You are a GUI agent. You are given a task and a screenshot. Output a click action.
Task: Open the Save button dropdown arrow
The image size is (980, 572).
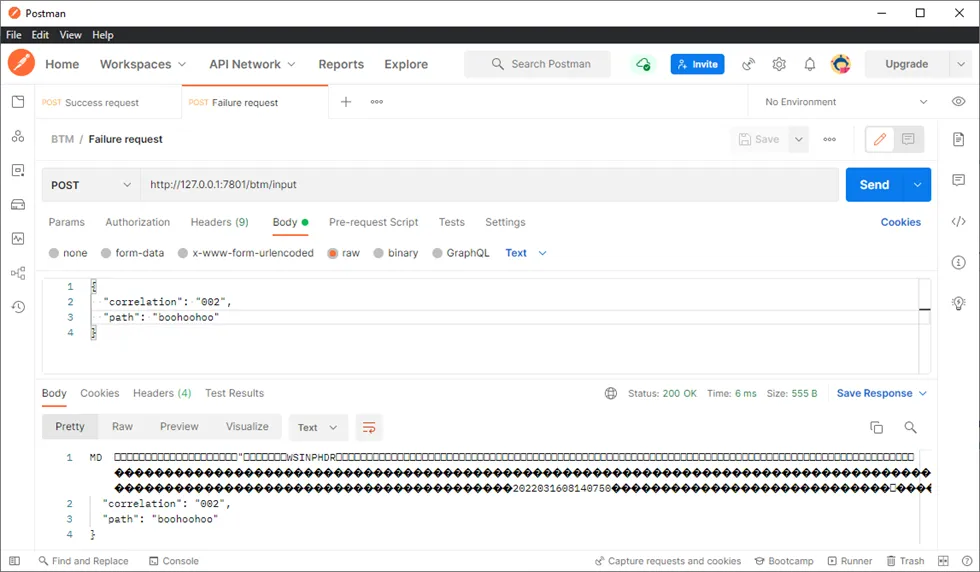799,139
